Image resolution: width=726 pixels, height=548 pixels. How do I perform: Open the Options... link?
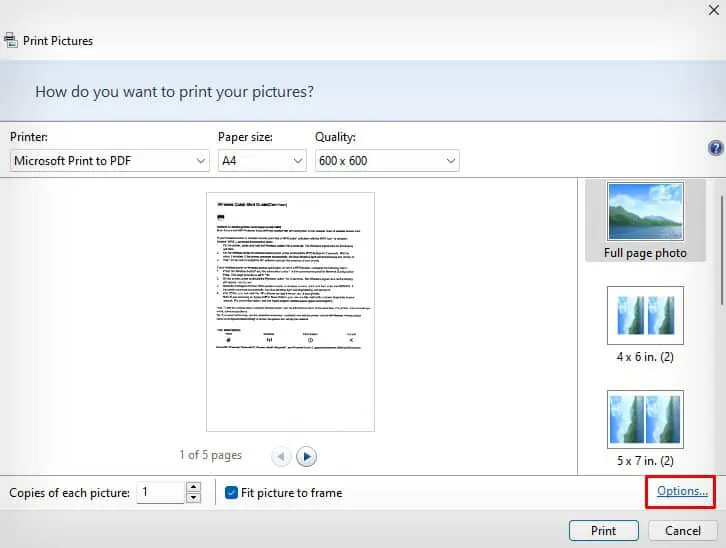[682, 491]
